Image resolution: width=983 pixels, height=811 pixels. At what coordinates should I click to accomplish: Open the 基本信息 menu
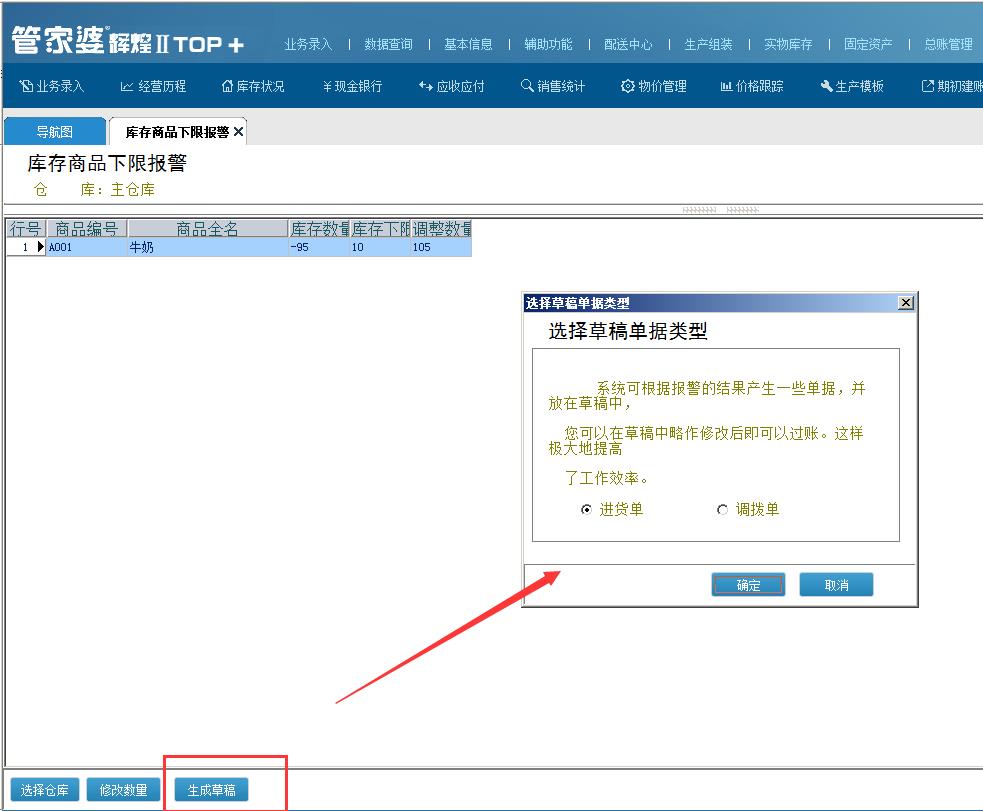(468, 44)
